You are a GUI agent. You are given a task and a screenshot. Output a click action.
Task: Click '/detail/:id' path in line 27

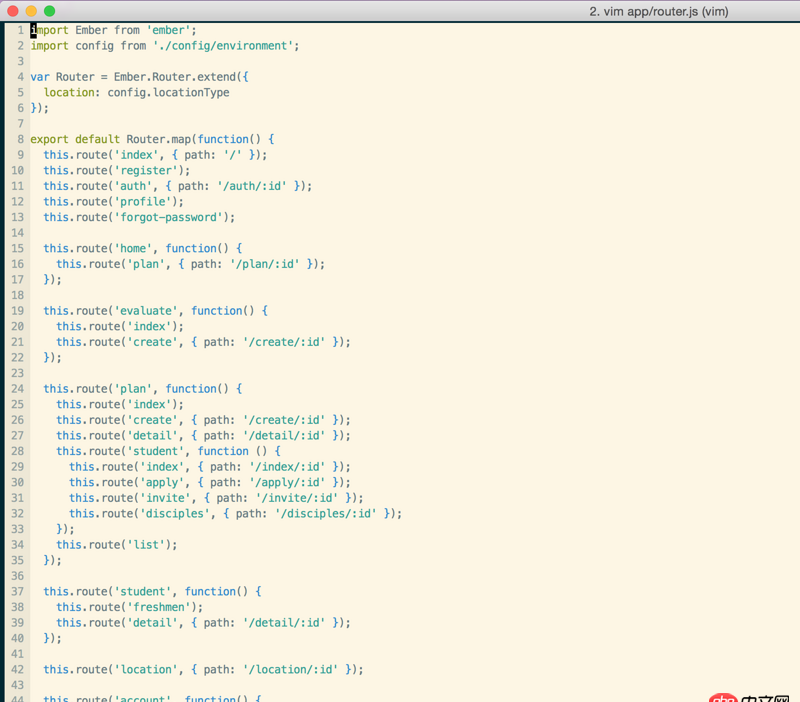(284, 436)
